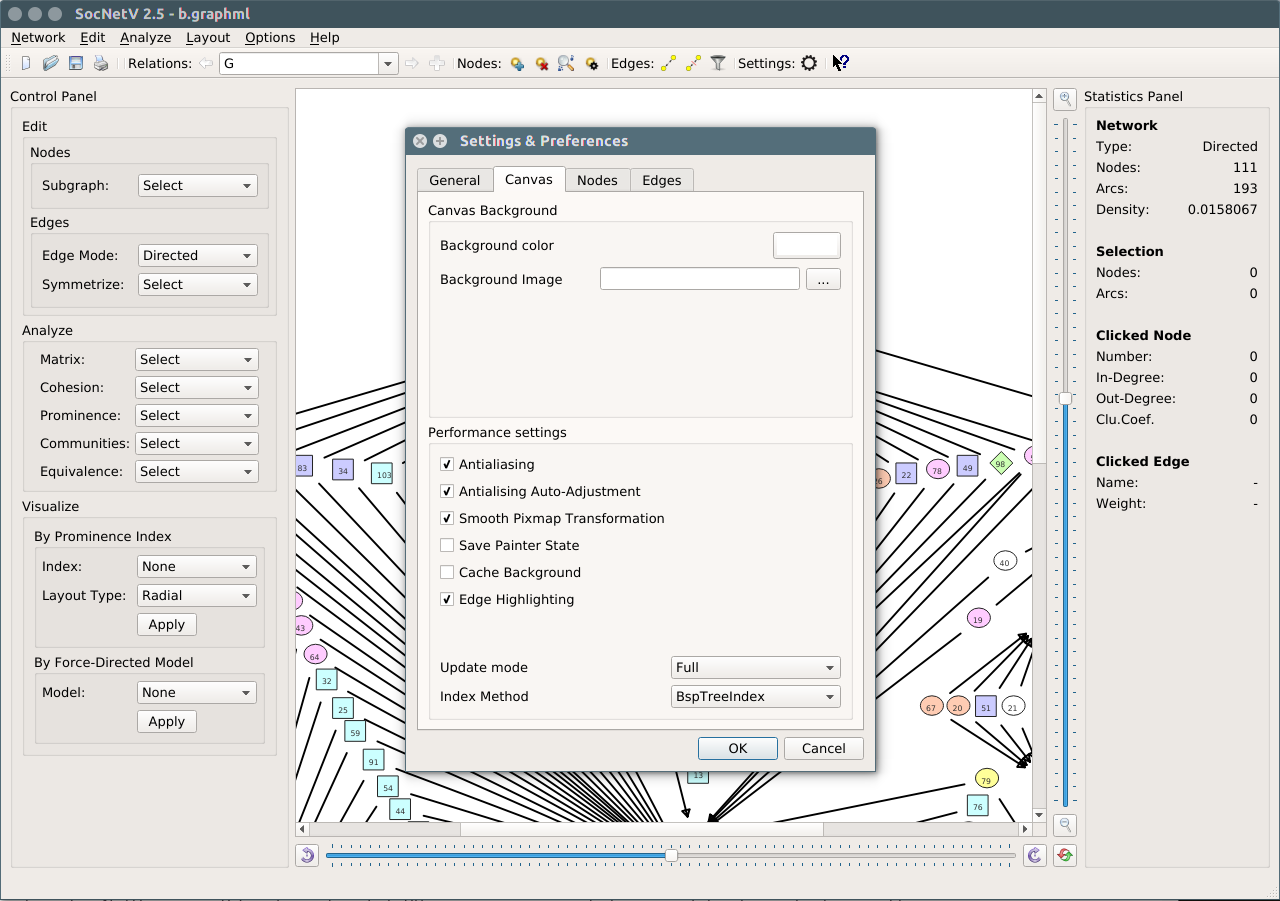Click the Find node magnifier icon
Image resolution: width=1280 pixels, height=901 pixels.
566,63
